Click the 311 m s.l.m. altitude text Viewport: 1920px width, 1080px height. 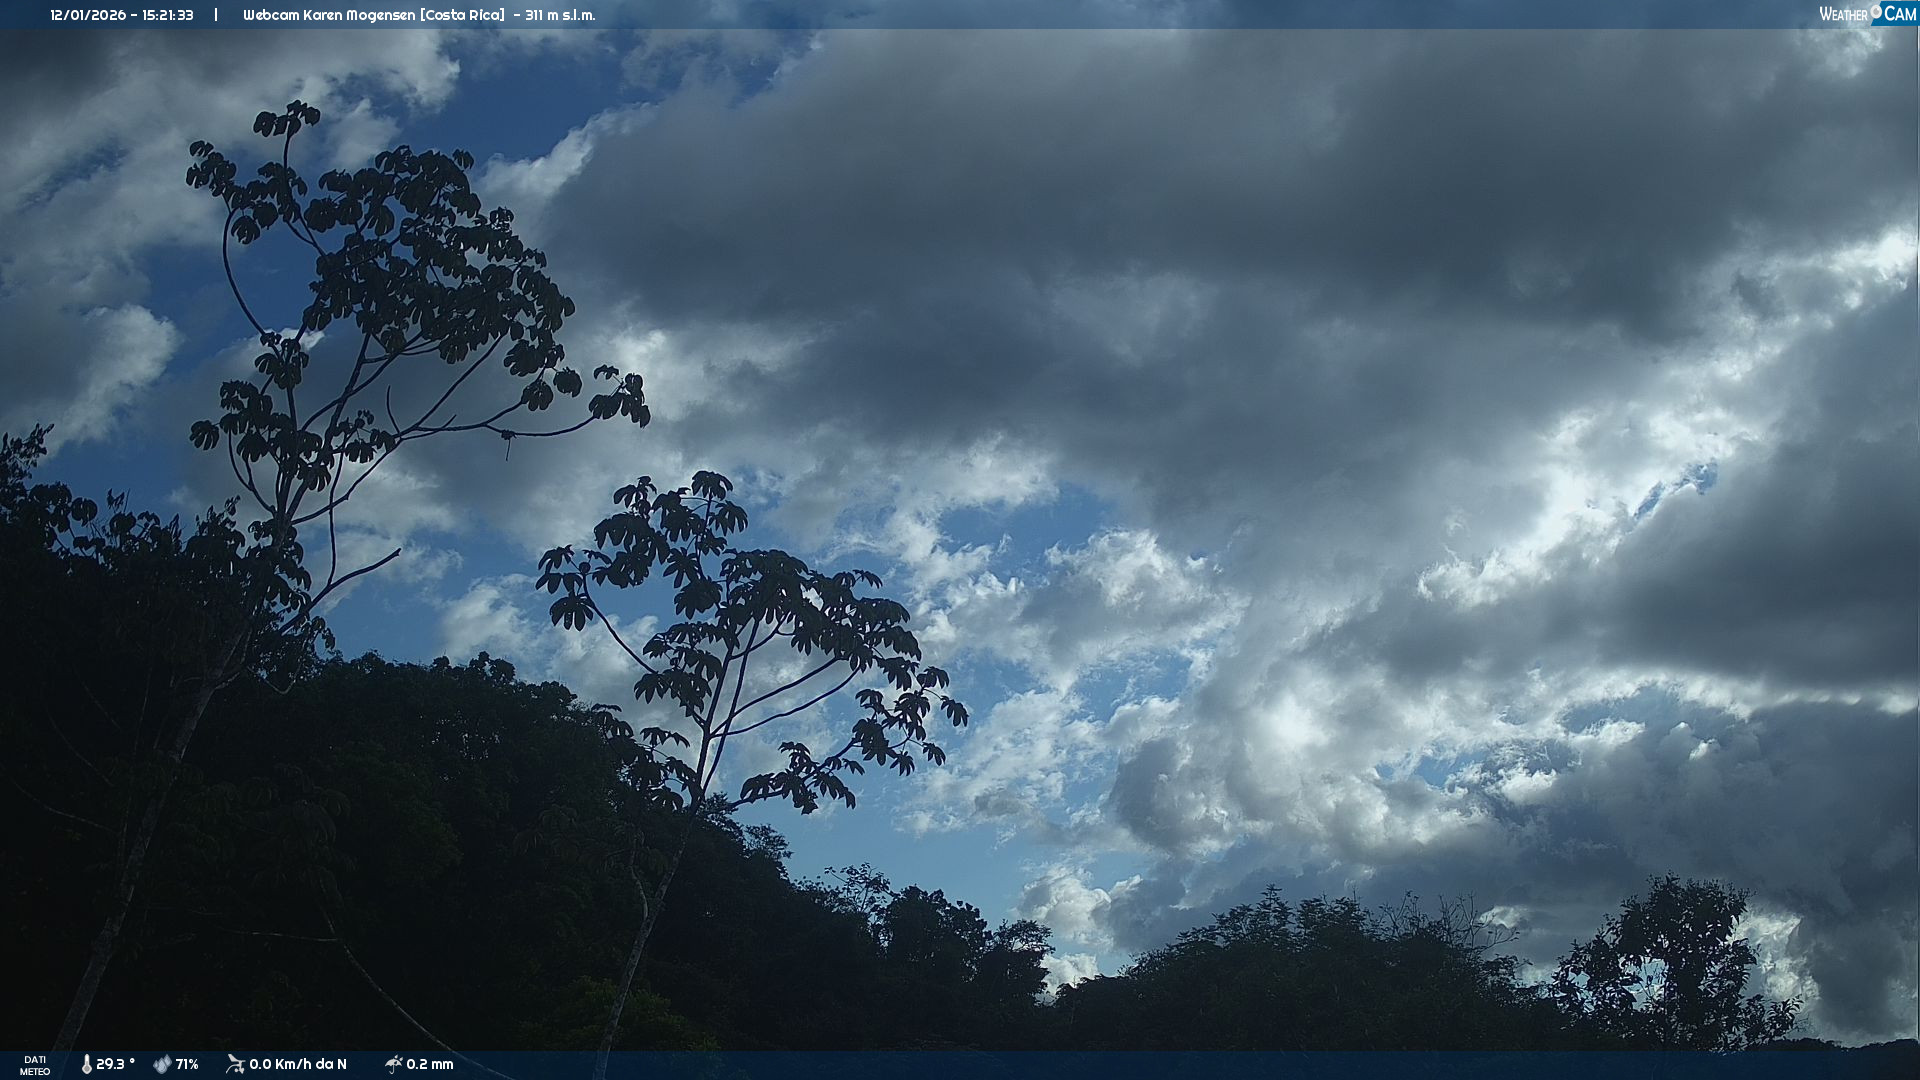[x=560, y=15]
